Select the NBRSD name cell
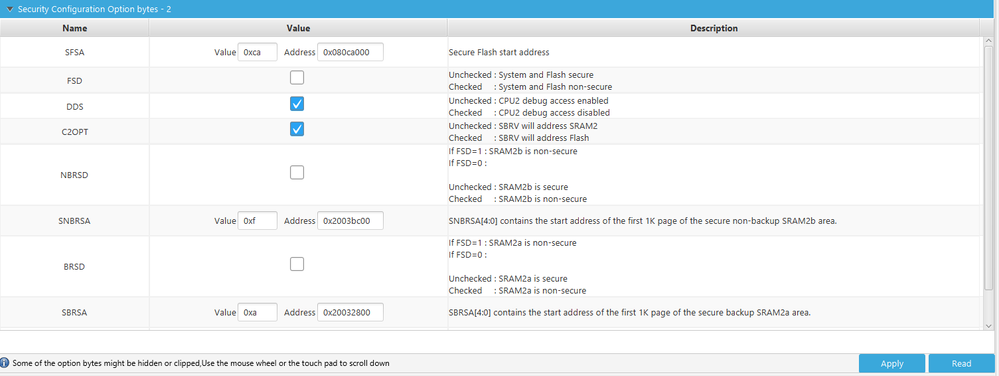Image resolution: width=999 pixels, height=376 pixels. tap(75, 175)
